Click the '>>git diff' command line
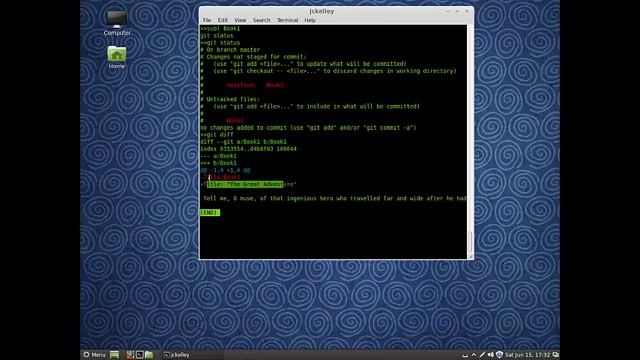The width and height of the screenshot is (640, 360). (x=217, y=135)
